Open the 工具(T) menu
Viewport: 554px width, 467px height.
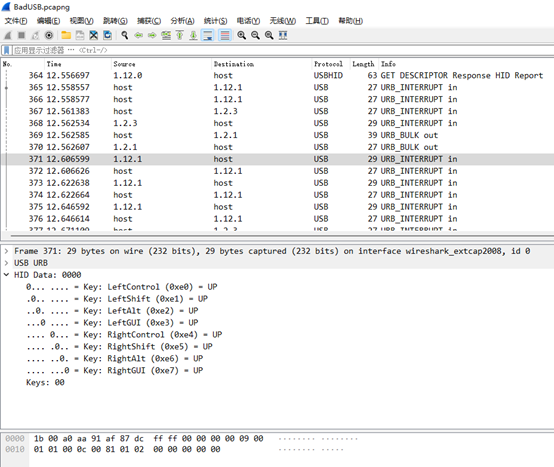(x=317, y=21)
